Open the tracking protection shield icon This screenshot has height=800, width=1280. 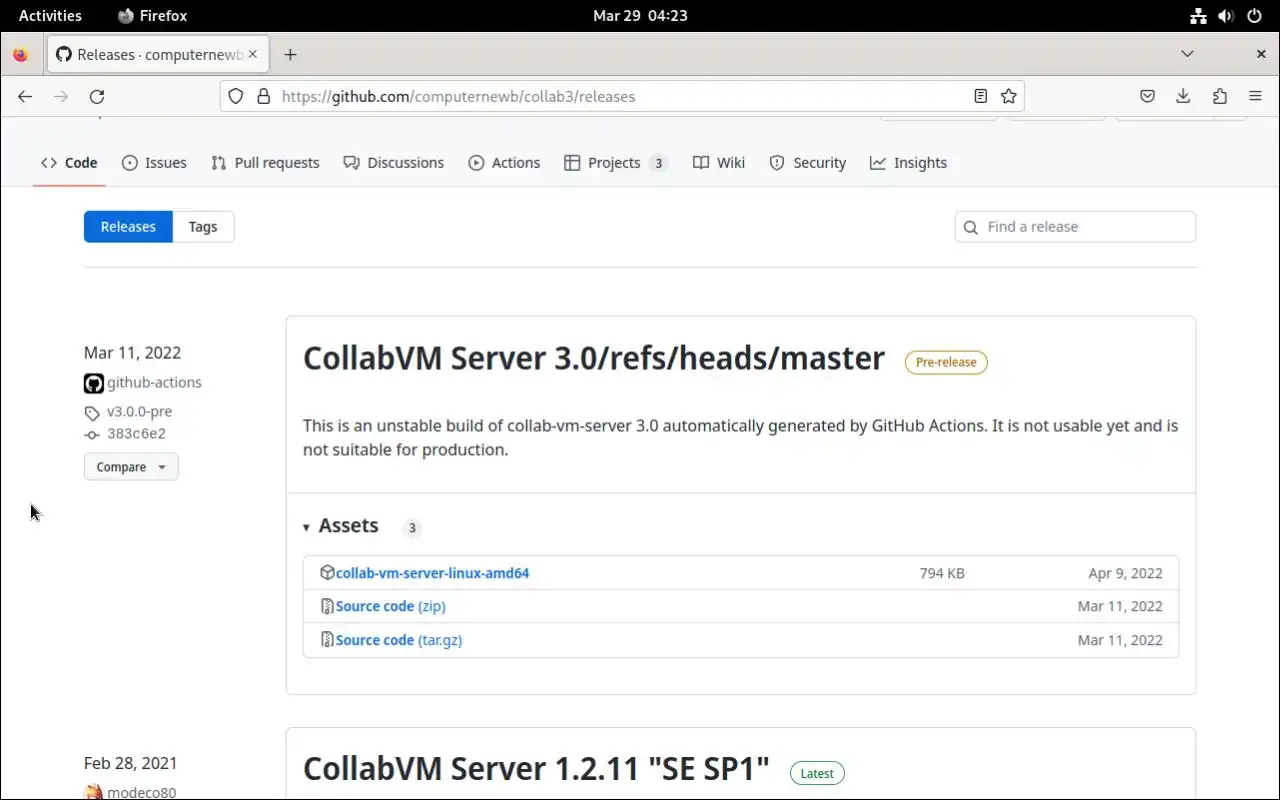[x=236, y=96]
